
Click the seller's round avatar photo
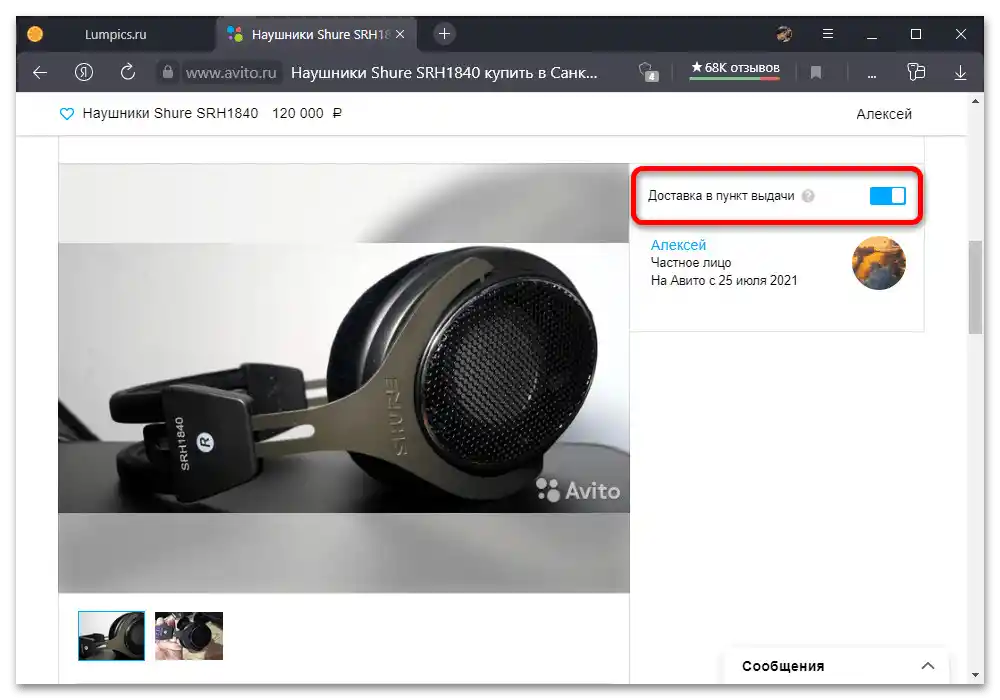(878, 263)
